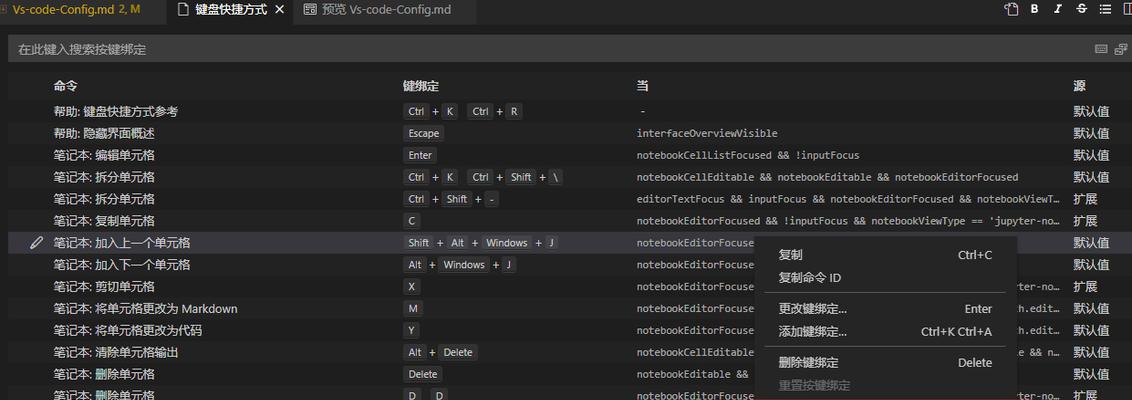Click the Enter keybinding cell
This screenshot has width=1132, height=400.
(420, 155)
